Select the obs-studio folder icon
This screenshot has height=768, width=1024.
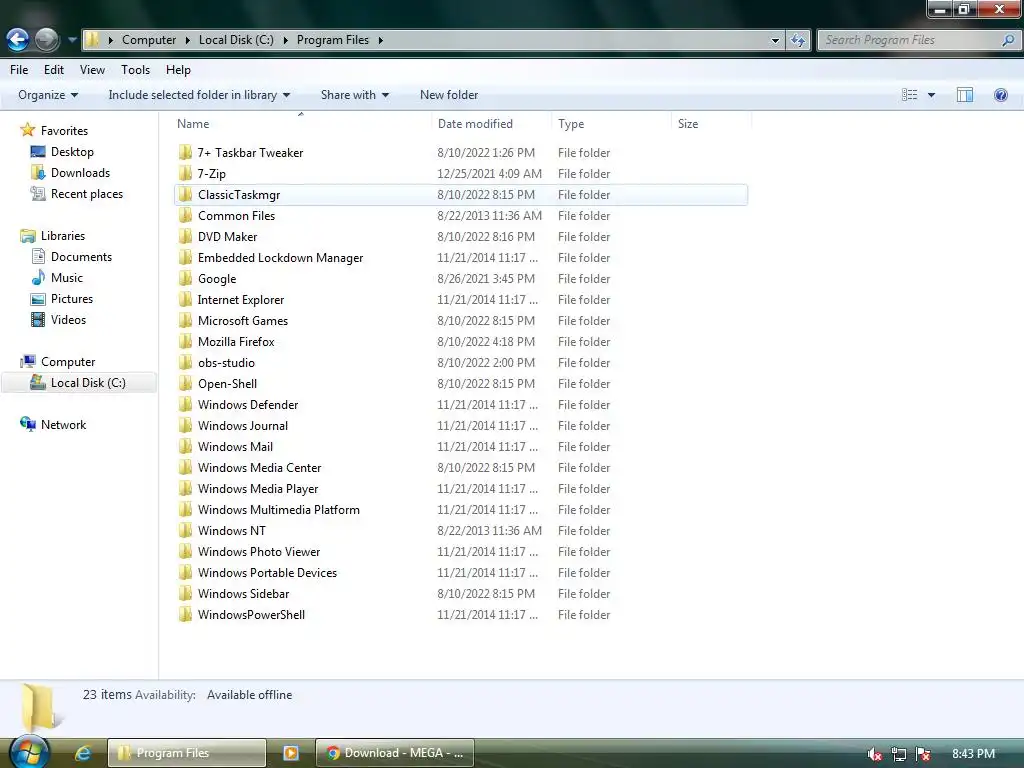(x=185, y=362)
